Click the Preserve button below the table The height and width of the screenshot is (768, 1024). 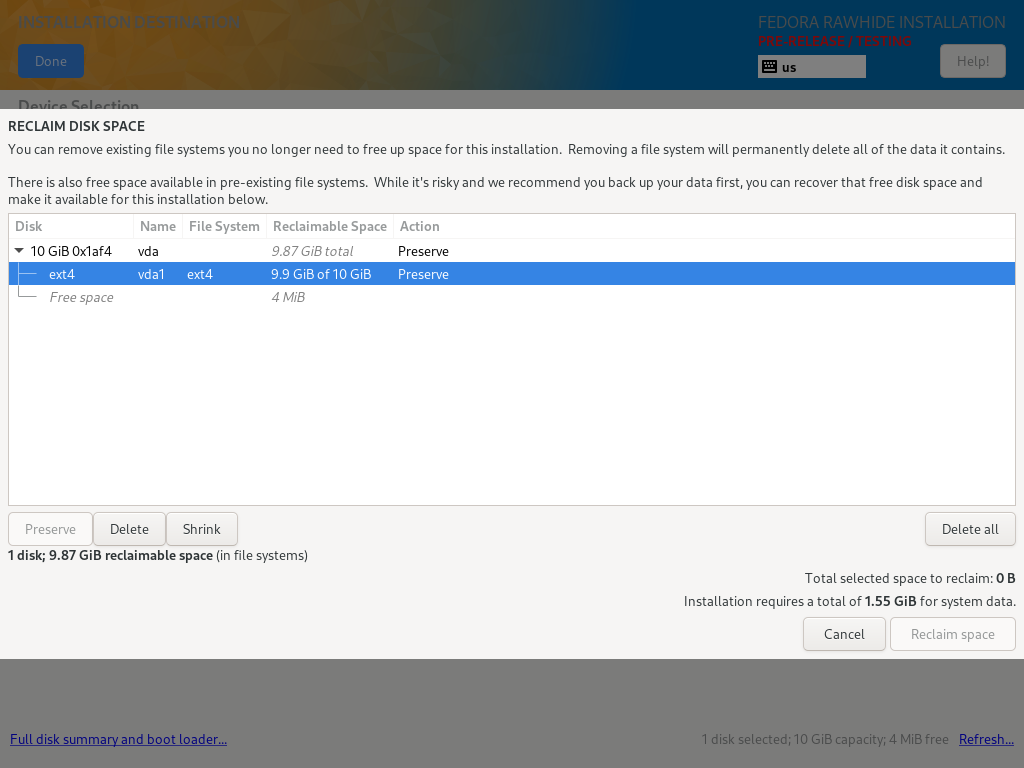coord(50,529)
